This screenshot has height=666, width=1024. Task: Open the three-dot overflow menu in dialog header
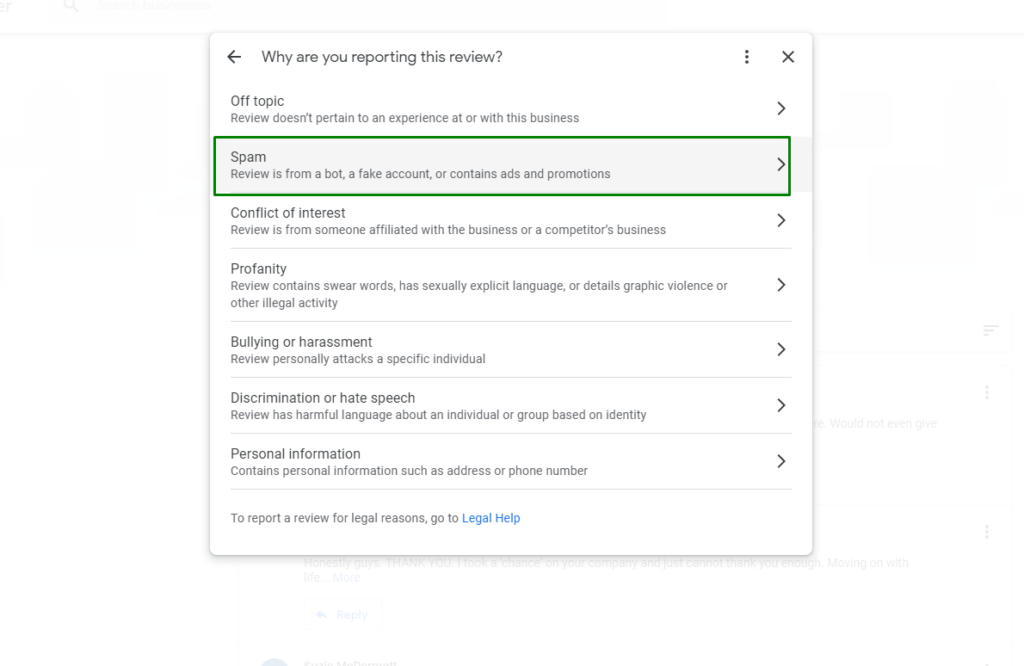click(x=747, y=57)
